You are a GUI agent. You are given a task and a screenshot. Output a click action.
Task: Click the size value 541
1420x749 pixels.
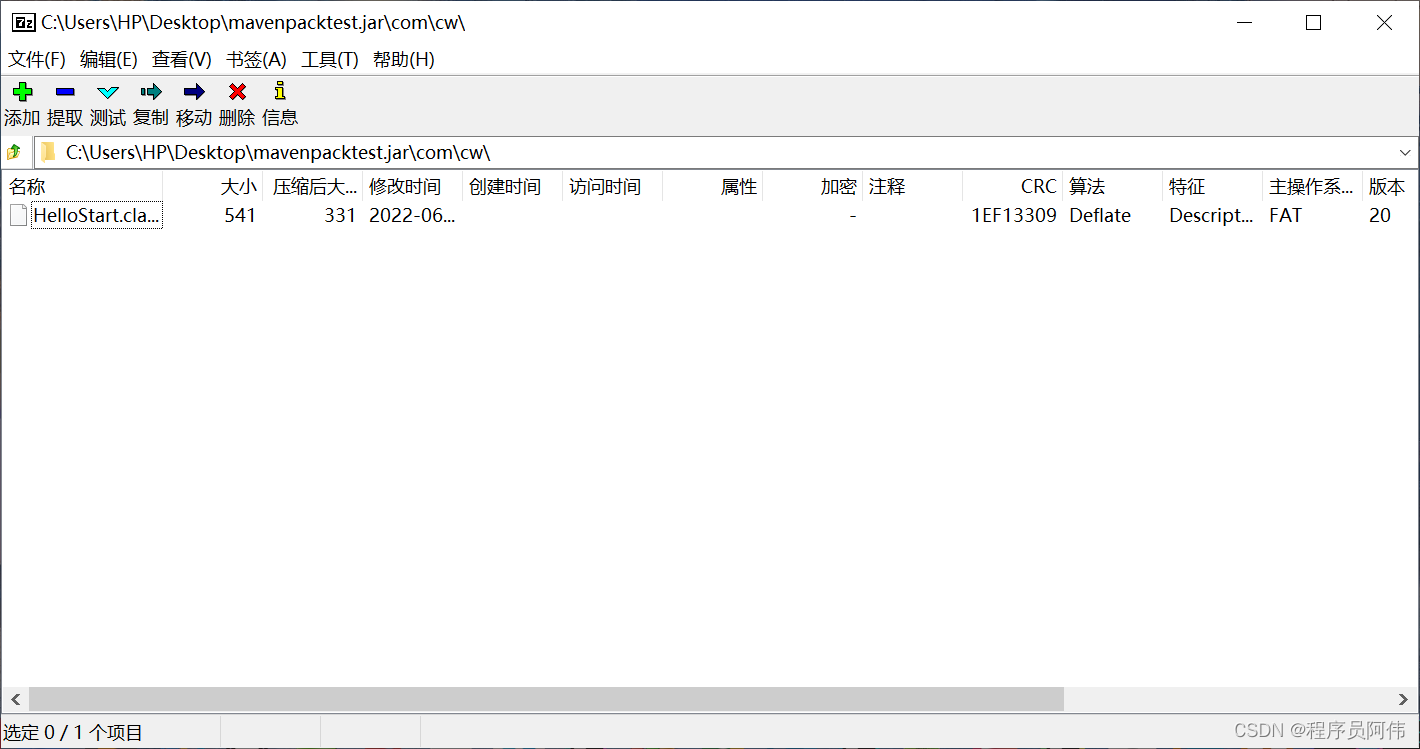(x=240, y=215)
